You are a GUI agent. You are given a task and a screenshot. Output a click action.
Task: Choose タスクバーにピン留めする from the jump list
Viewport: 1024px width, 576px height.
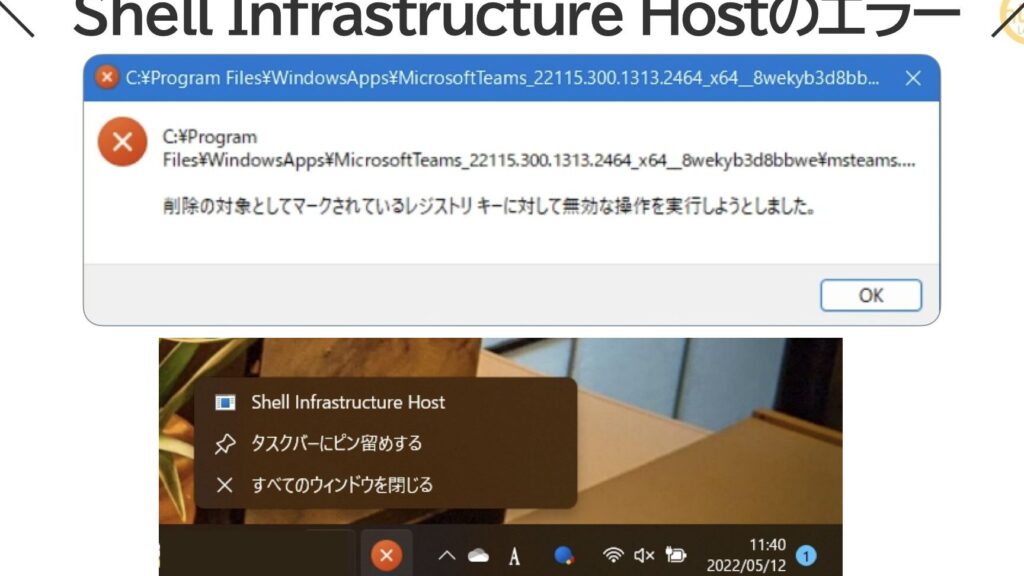[x=385, y=443]
